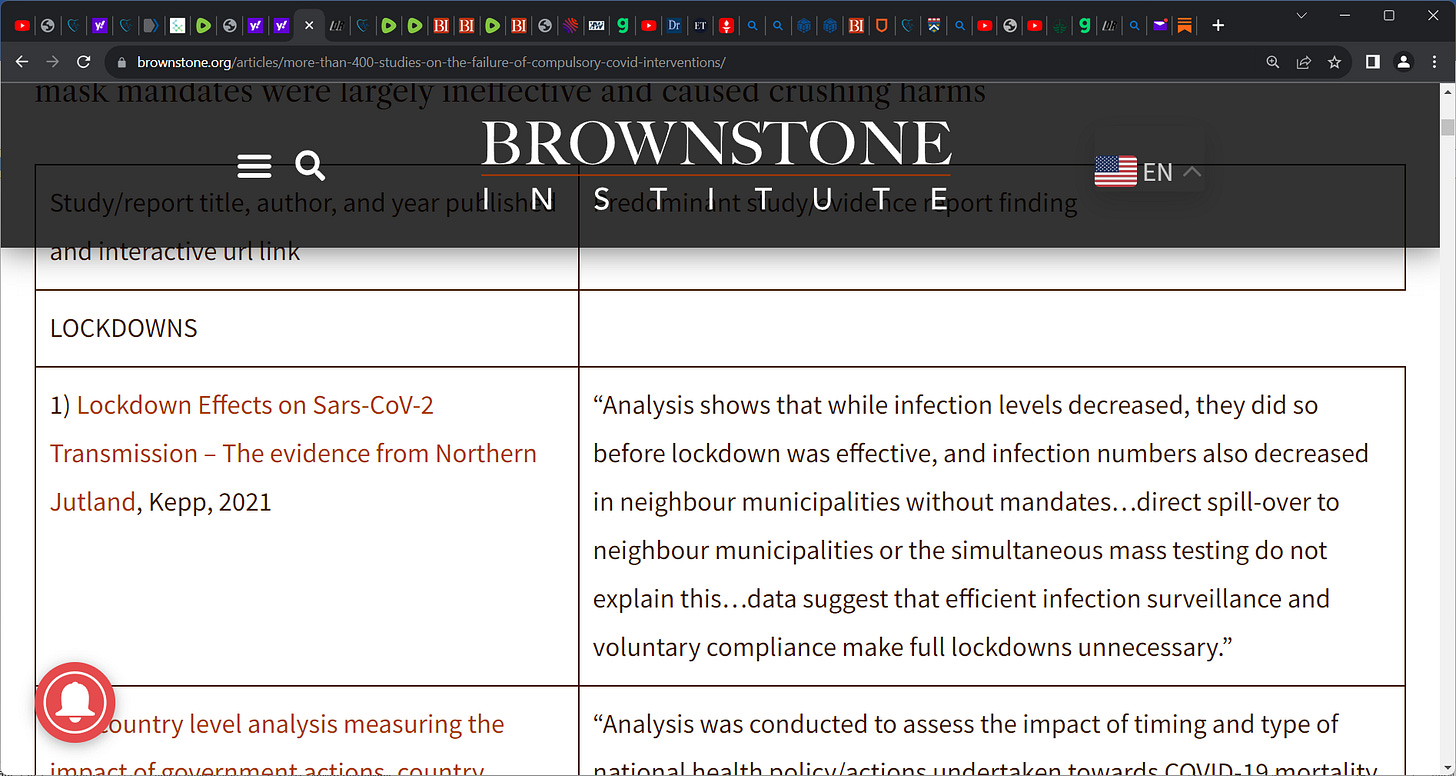
Task: Open the zoom magnifier in the address bar
Action: pos(1273,62)
